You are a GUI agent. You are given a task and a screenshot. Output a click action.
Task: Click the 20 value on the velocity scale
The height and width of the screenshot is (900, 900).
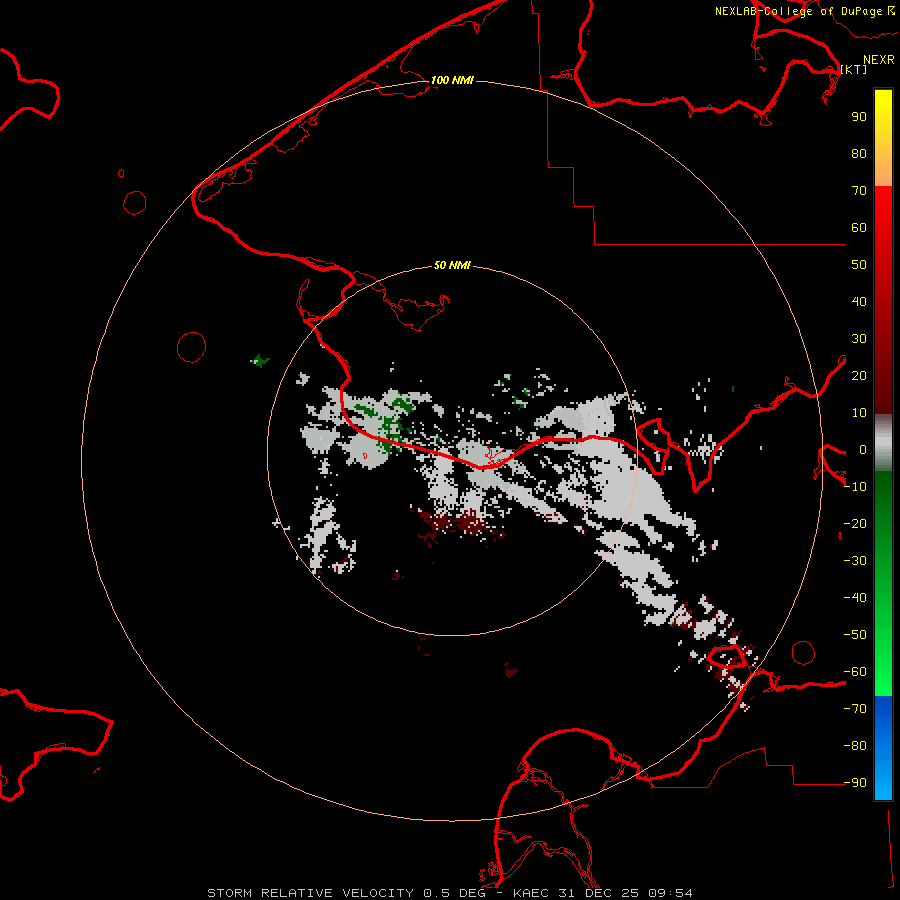pyautogui.click(x=859, y=376)
